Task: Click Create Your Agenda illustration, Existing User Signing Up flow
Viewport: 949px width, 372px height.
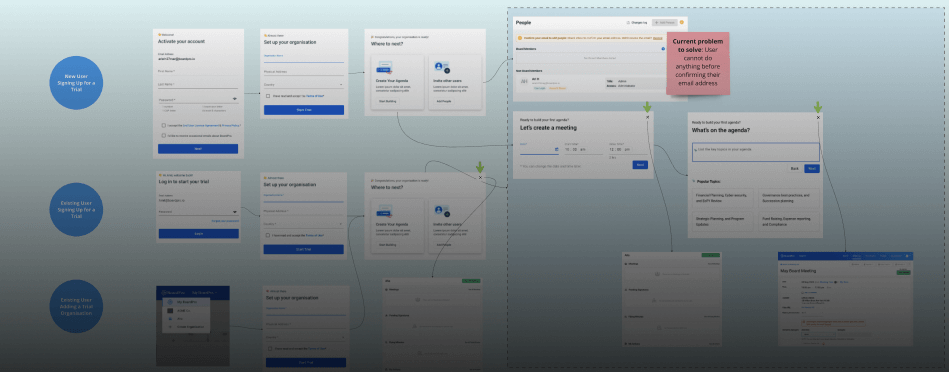Action: [x=384, y=210]
